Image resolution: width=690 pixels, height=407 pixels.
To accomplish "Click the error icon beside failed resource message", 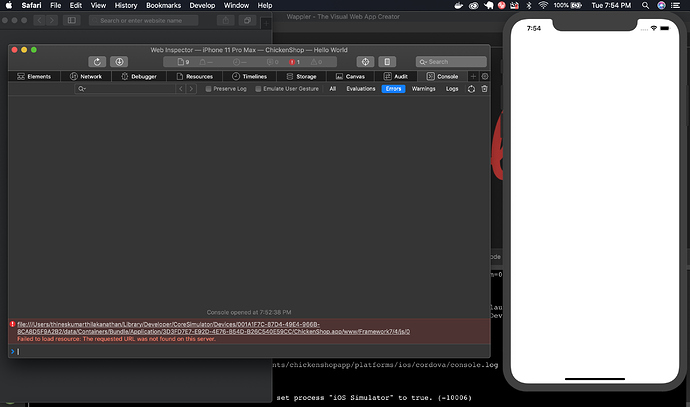I will pyautogui.click(x=12, y=324).
